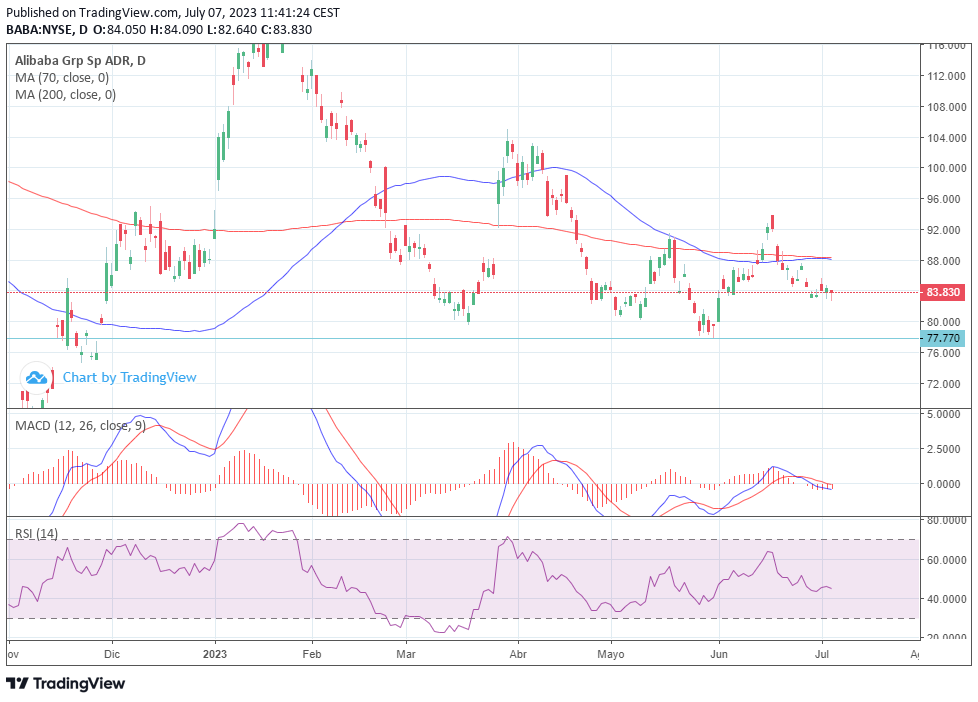The width and height of the screenshot is (978, 702).
Task: Click the 0.0000 MACD axis label
Action: pos(944,484)
